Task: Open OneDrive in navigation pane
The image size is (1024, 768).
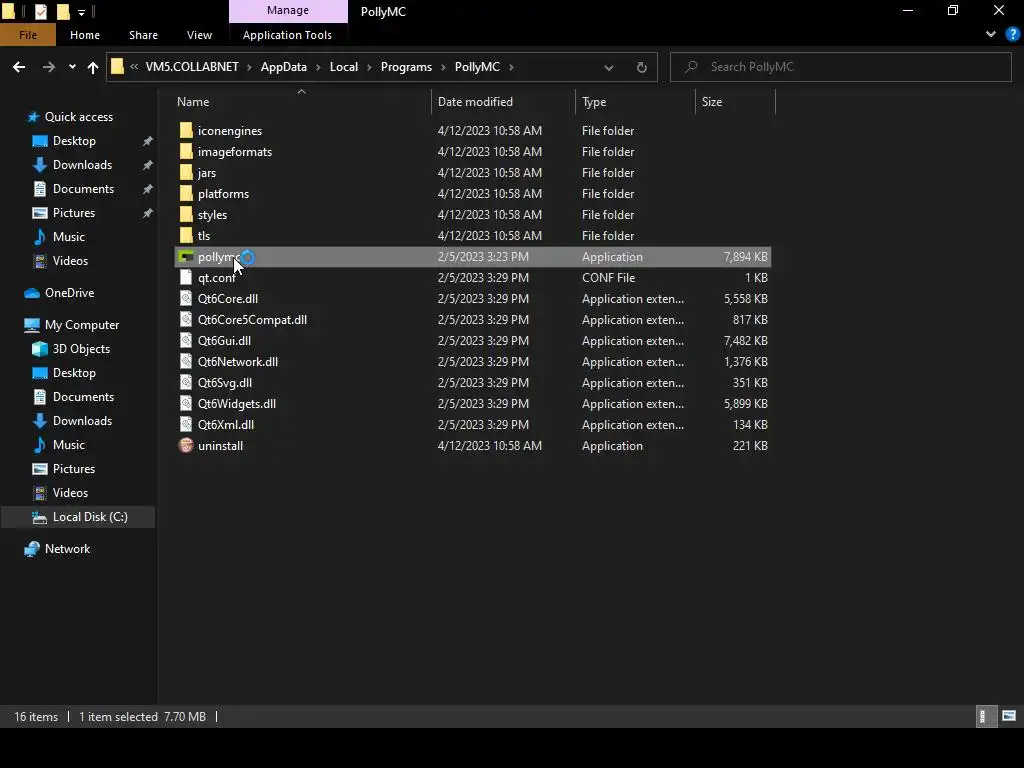Action: pyautogui.click(x=69, y=293)
